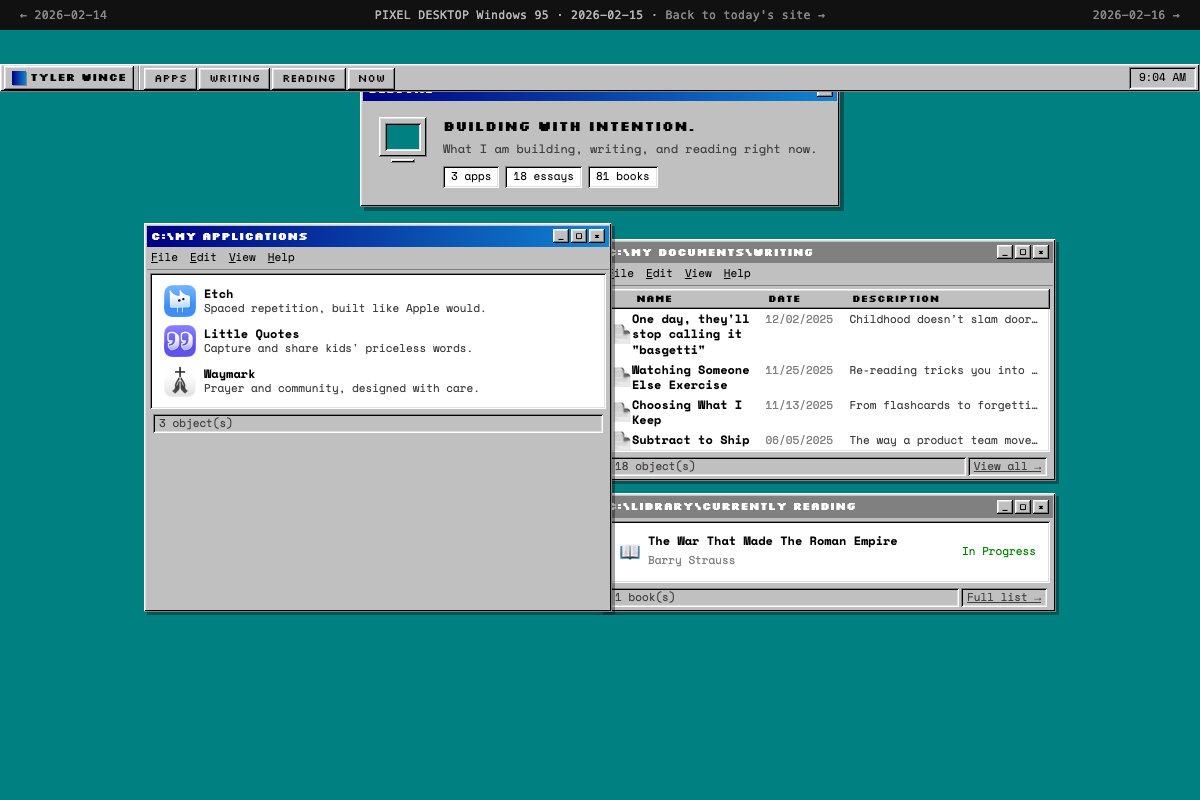Viewport: 1200px width, 800px height.
Task: Click the "18 object(s)" status bar in Writing
Action: [788, 466]
